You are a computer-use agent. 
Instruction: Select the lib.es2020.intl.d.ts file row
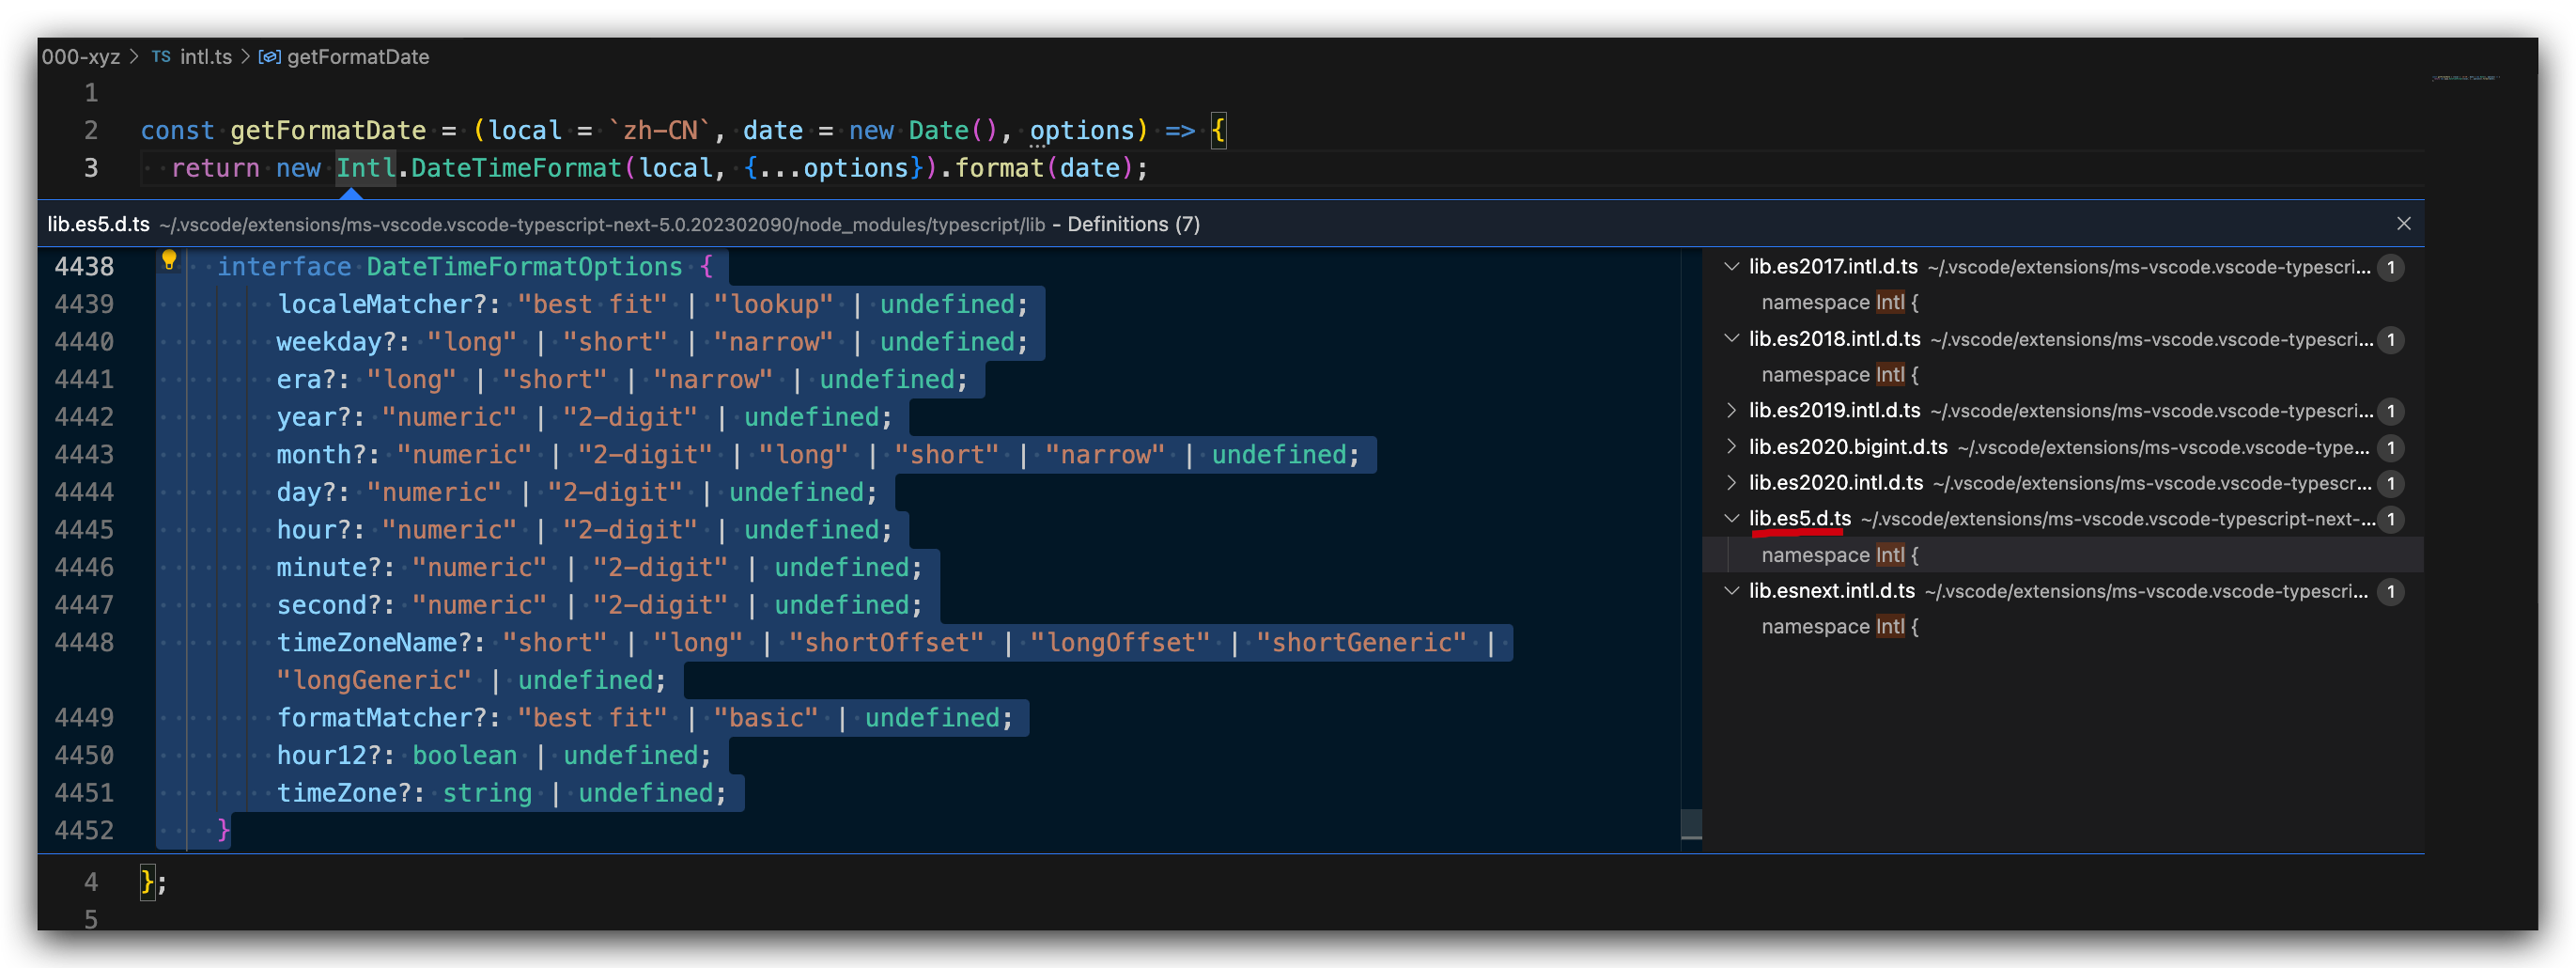click(2062, 482)
